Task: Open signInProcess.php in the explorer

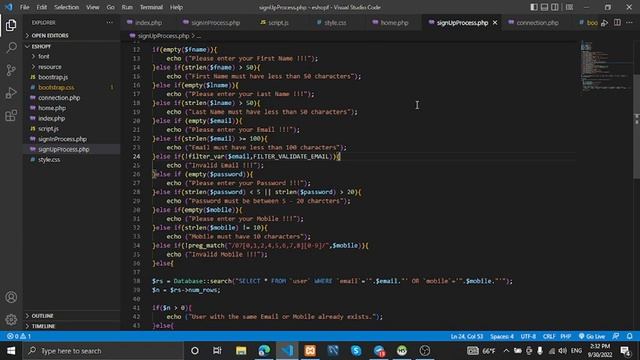Action: click(x=71, y=139)
